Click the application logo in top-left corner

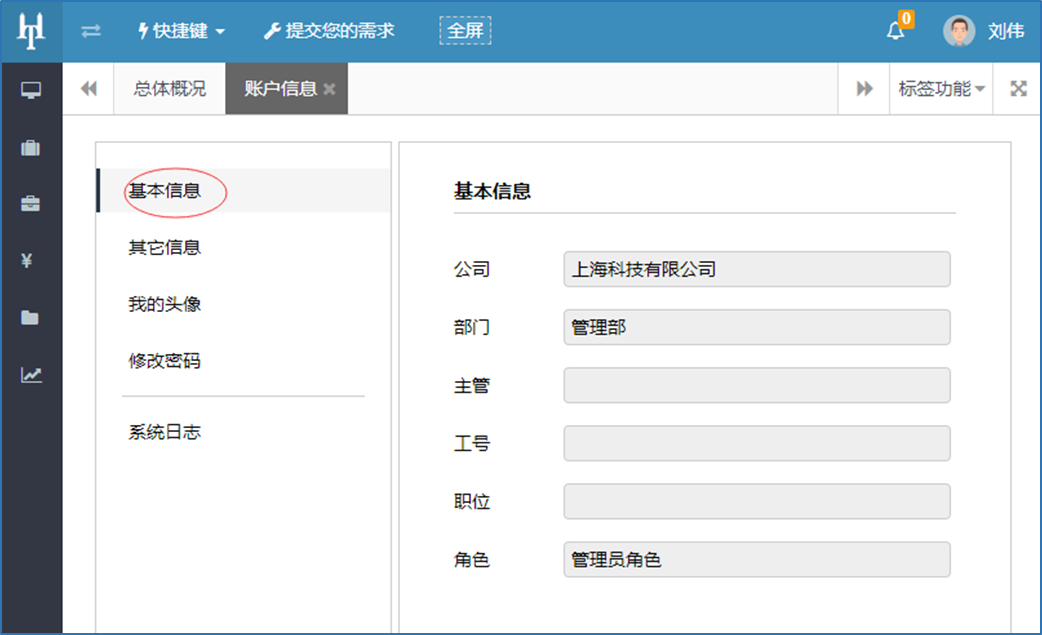pos(31,31)
